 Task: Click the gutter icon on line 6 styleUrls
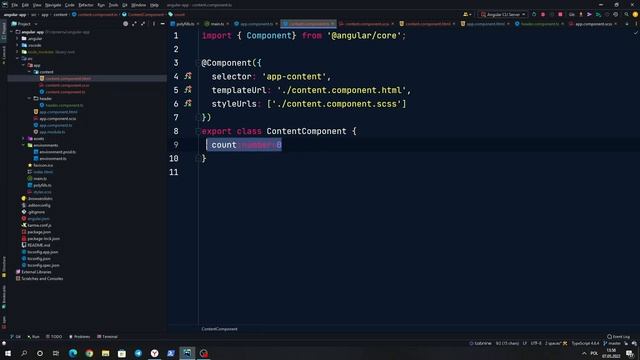point(188,103)
